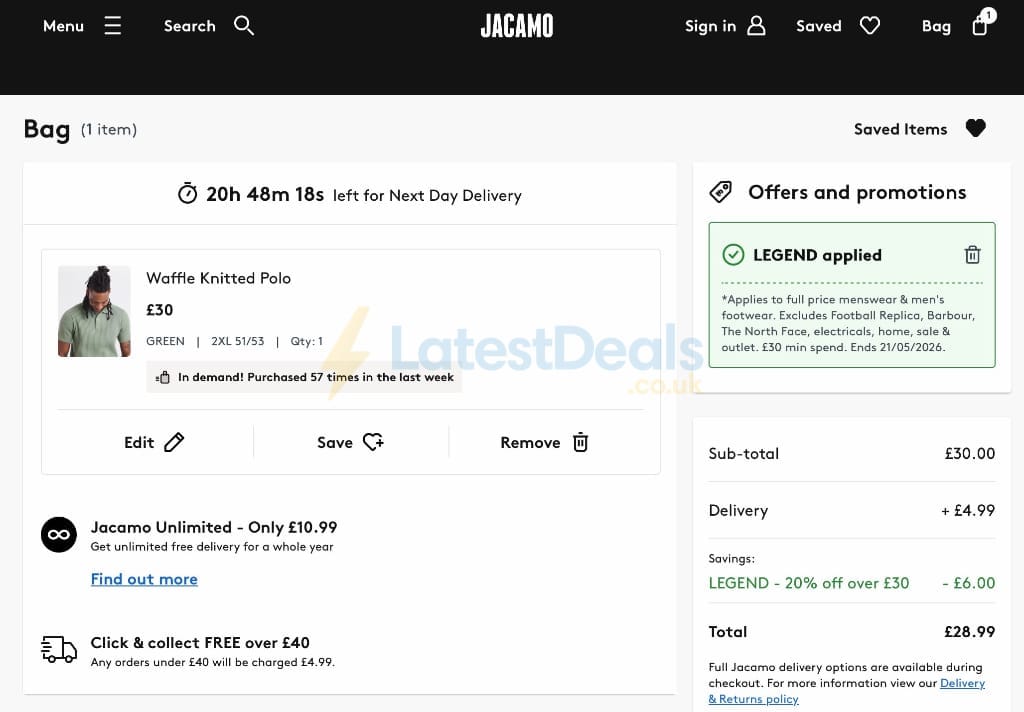The height and width of the screenshot is (712, 1024).
Task: Click the Jacamo Unlimited infinity icon
Action: tap(59, 534)
